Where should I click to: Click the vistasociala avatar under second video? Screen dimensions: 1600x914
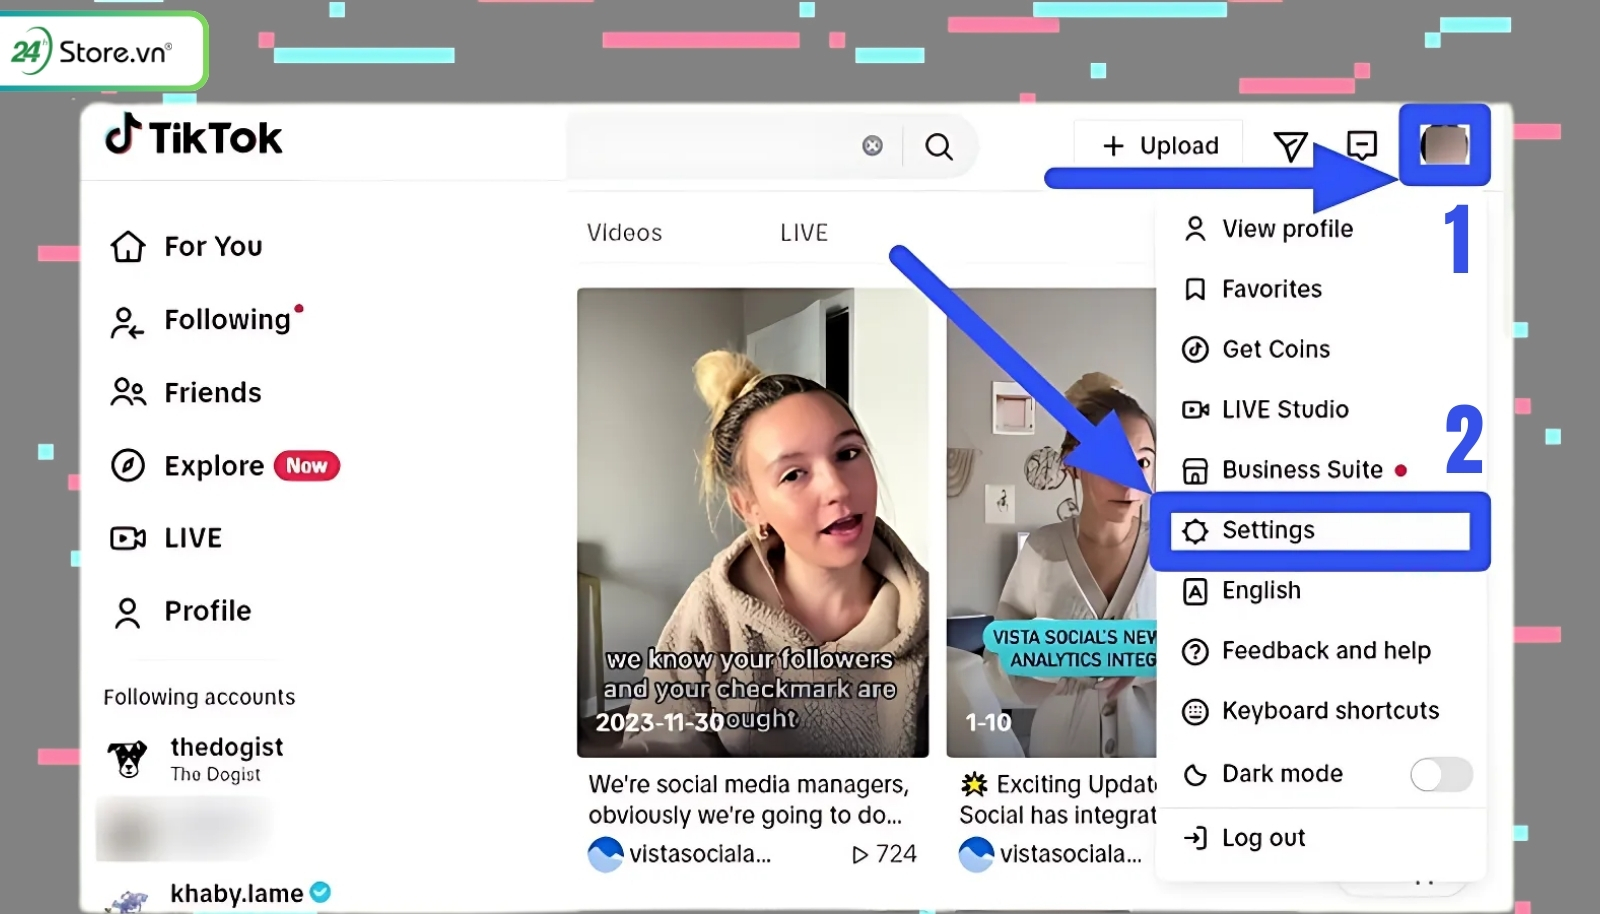coord(977,854)
